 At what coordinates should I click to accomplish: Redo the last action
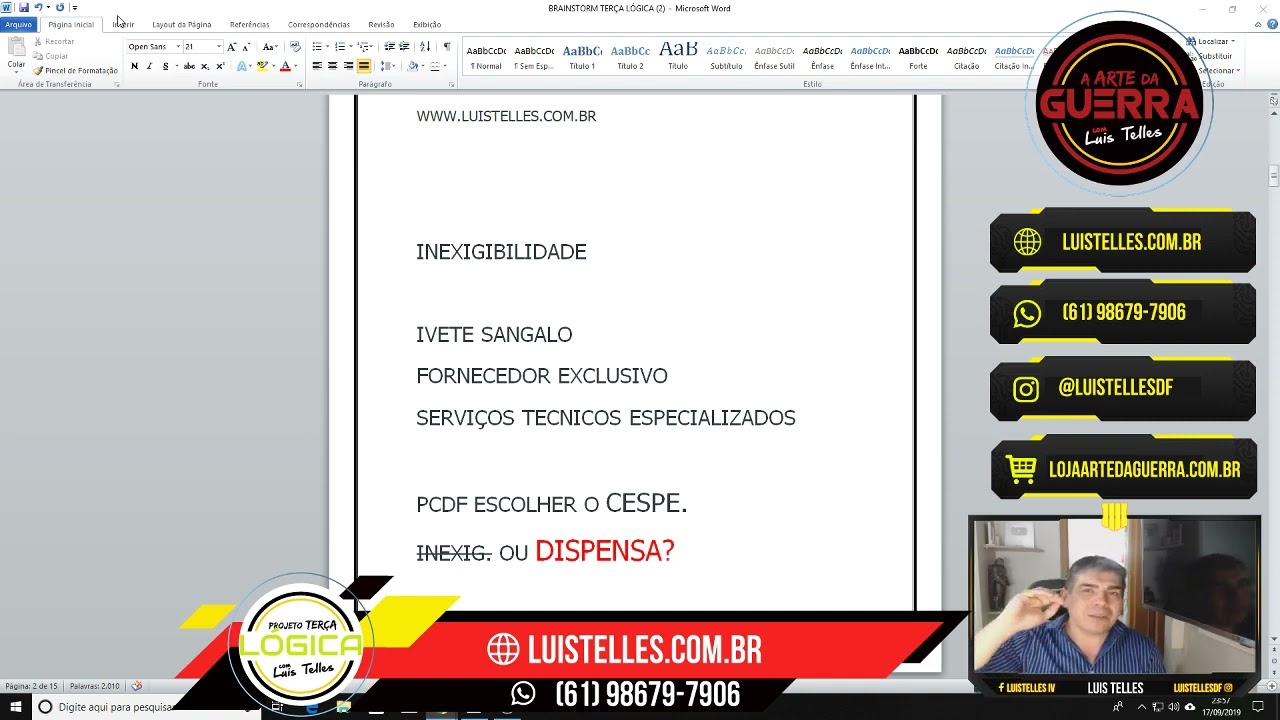click(x=60, y=8)
